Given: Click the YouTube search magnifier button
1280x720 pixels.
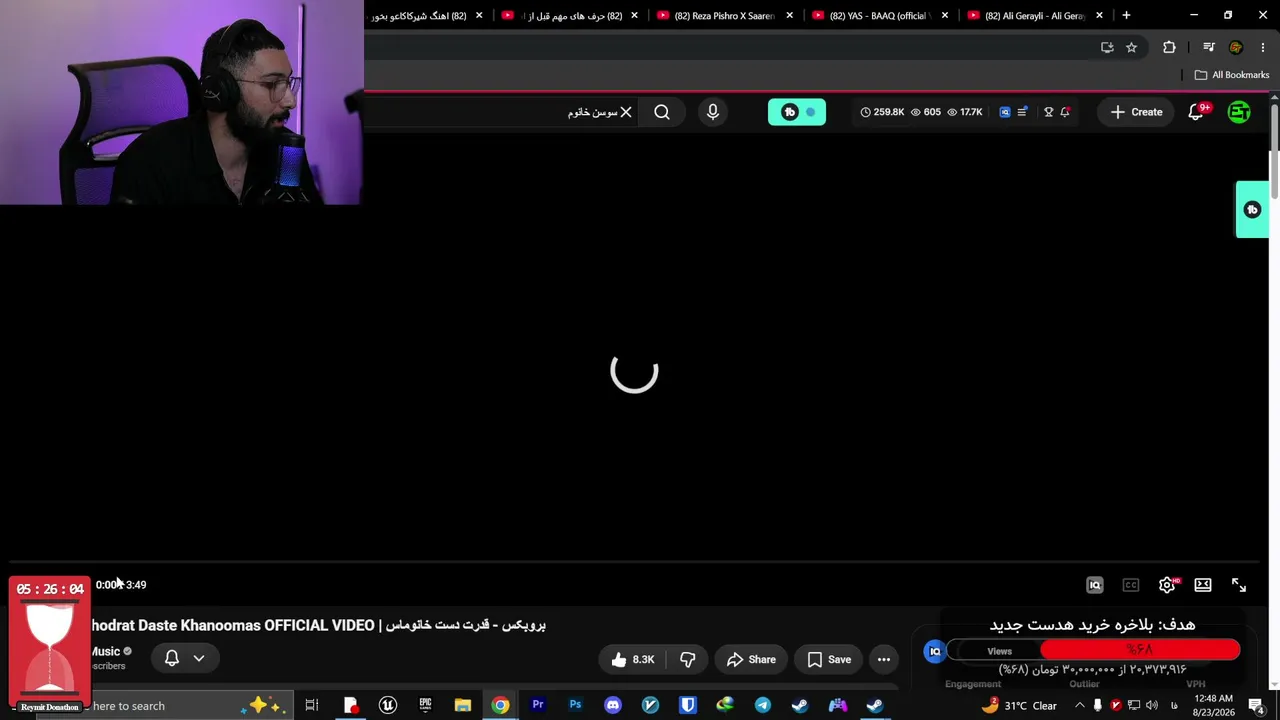Looking at the screenshot, I should tap(662, 112).
